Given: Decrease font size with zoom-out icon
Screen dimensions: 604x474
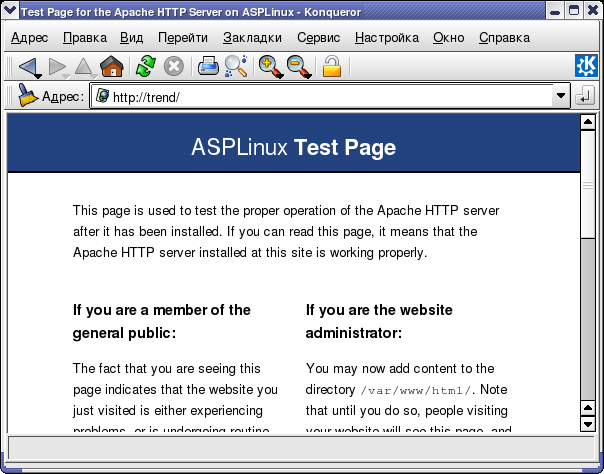Looking at the screenshot, I should tap(298, 67).
